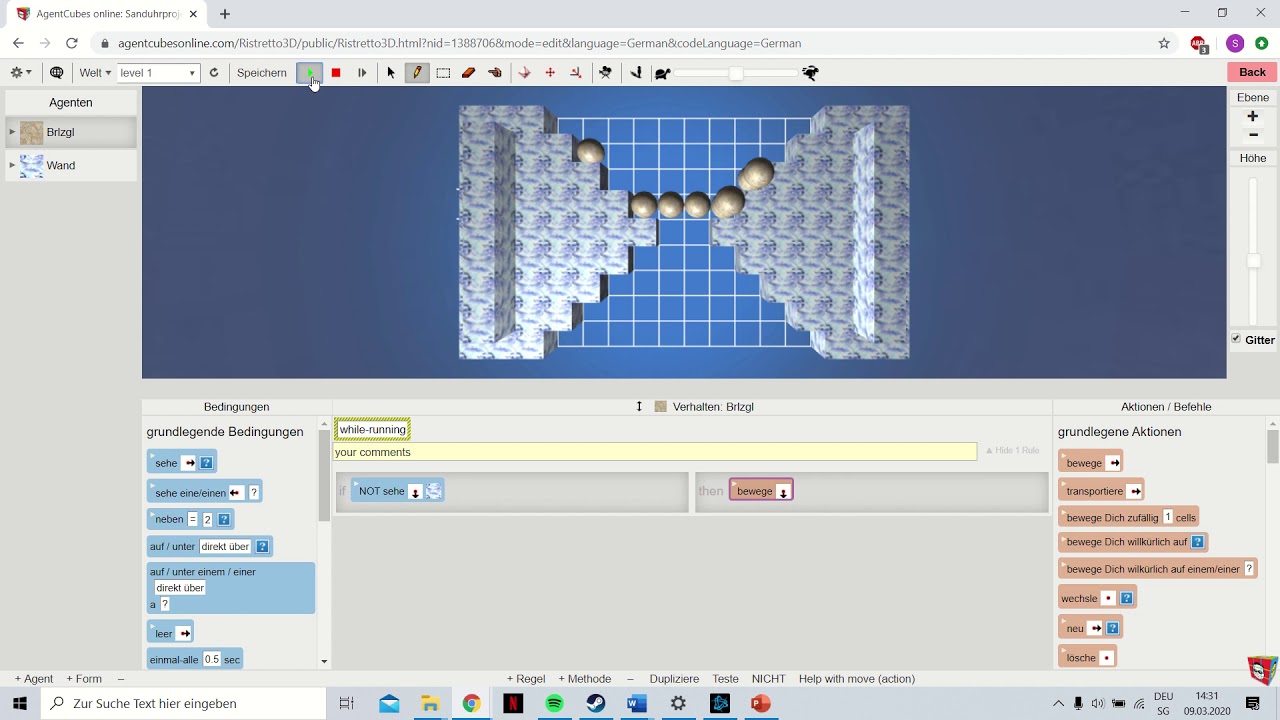The height and width of the screenshot is (720, 1280).
Task: Select the eraser tool
Action: tap(468, 72)
